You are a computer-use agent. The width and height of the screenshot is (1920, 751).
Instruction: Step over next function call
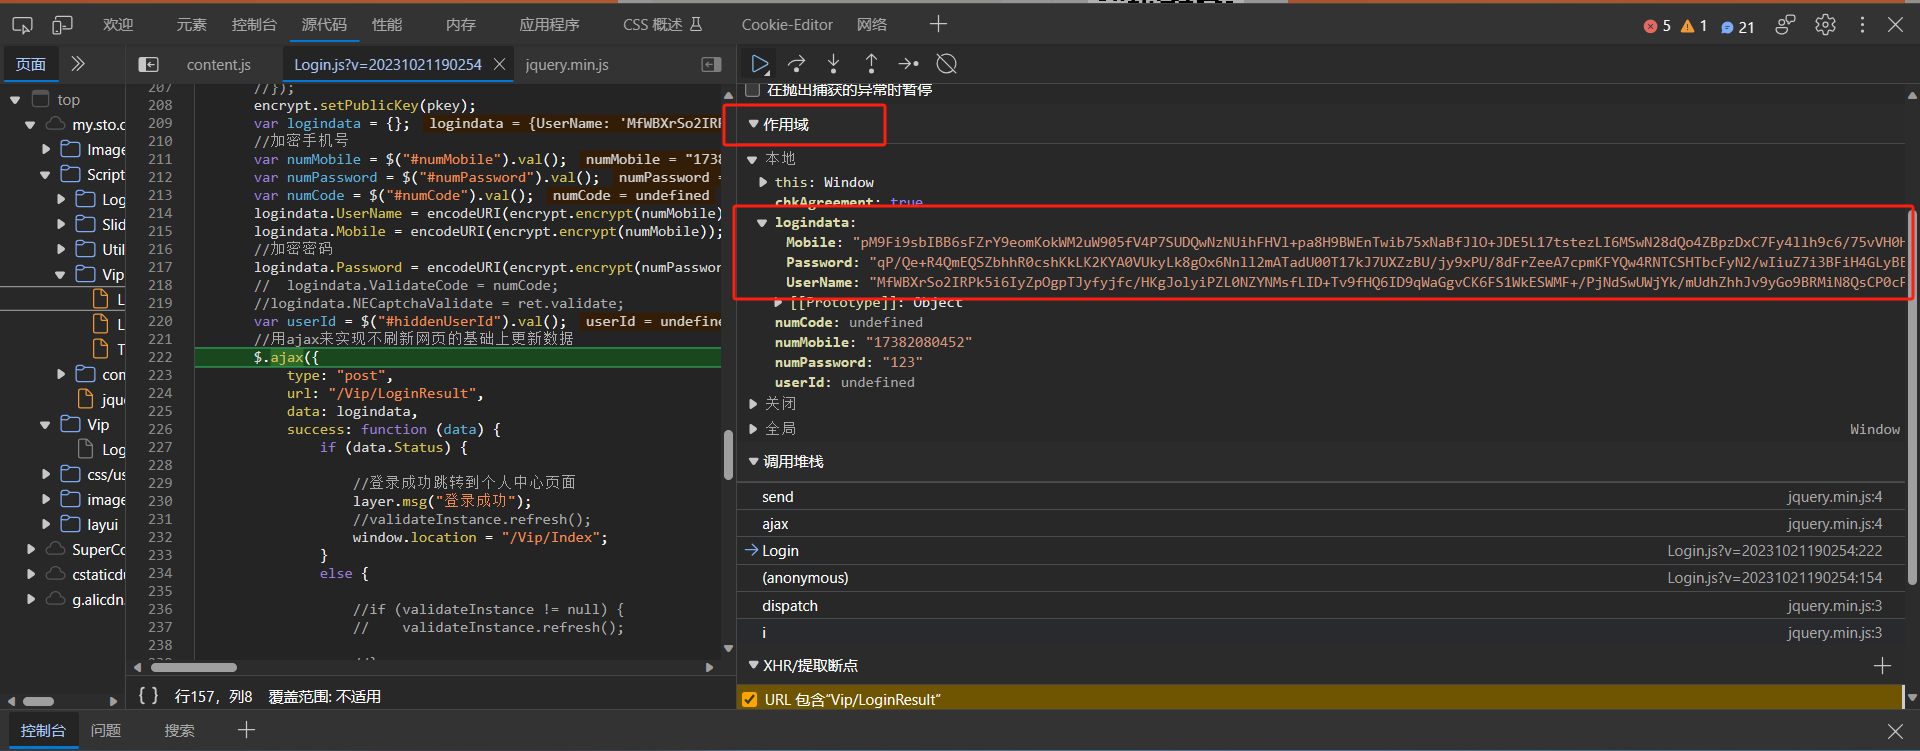tap(796, 64)
